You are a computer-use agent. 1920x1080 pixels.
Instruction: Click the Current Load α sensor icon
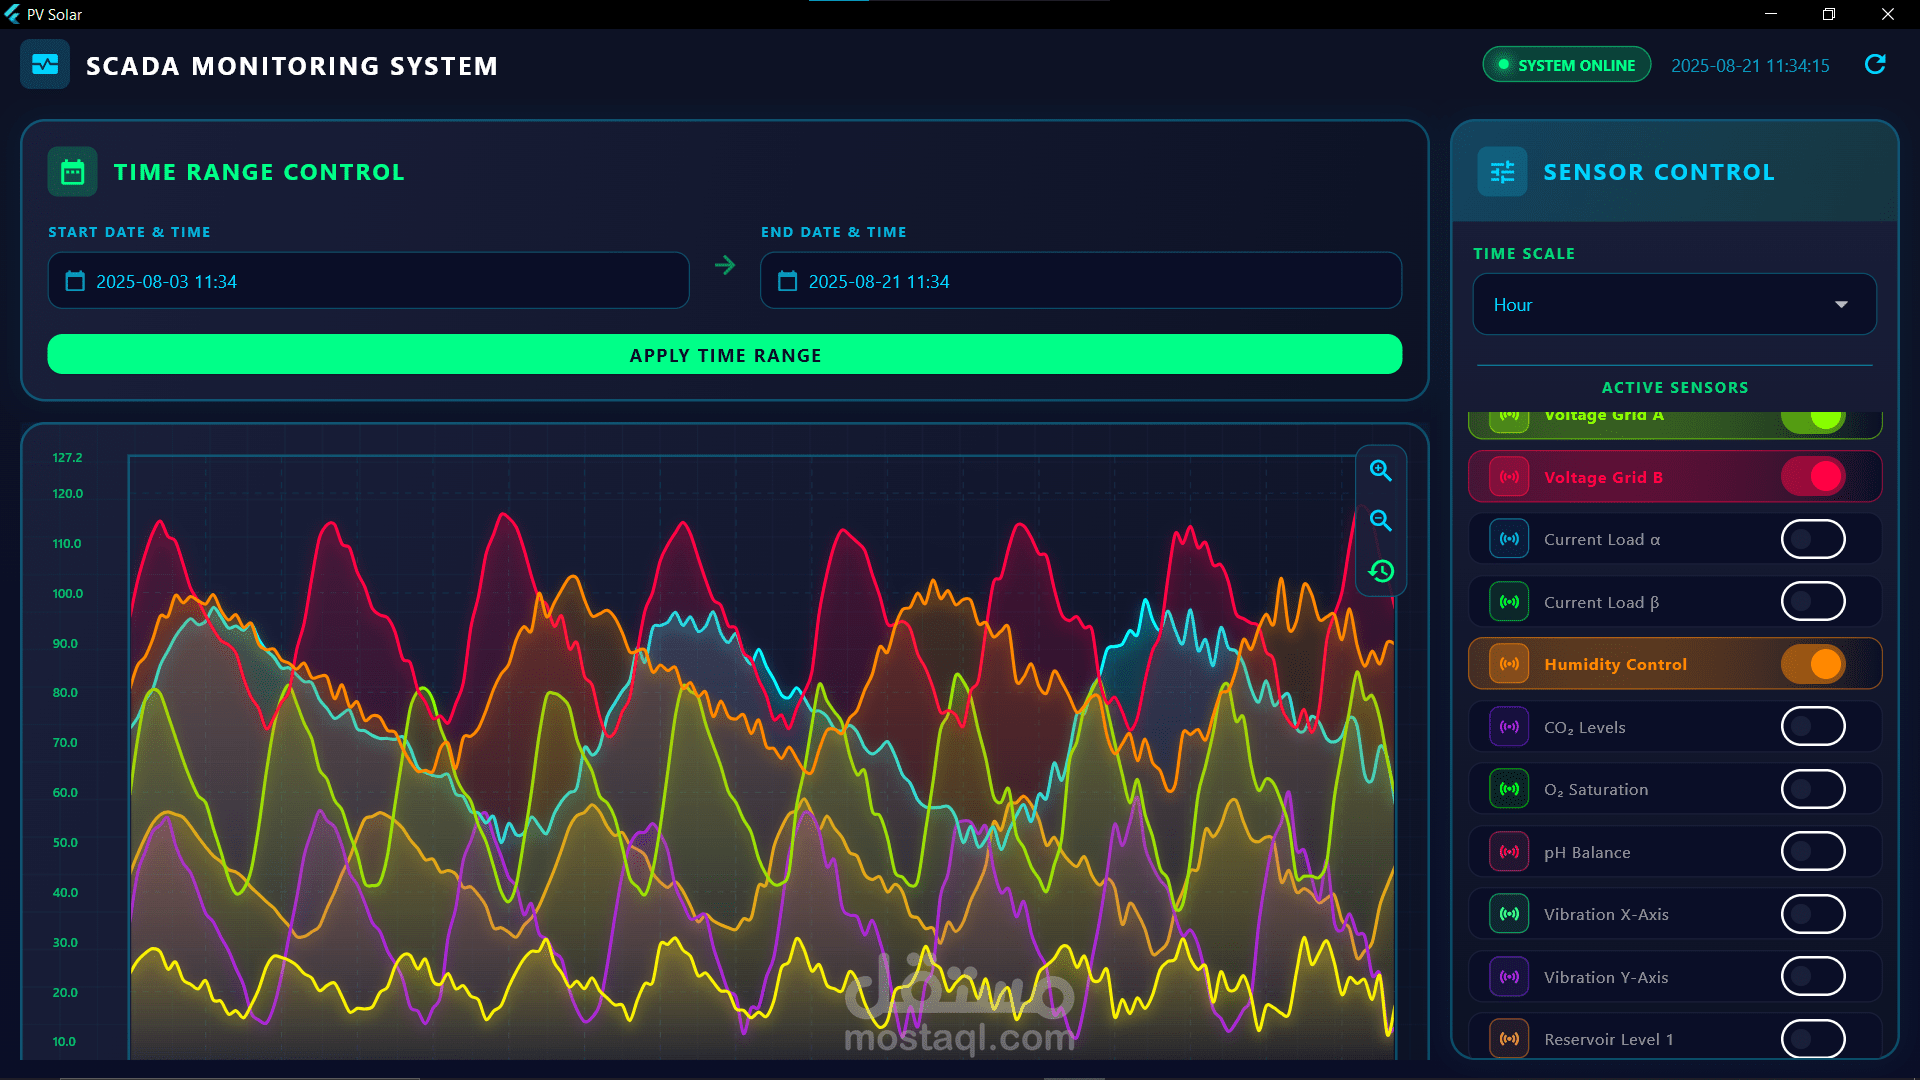click(1509, 539)
